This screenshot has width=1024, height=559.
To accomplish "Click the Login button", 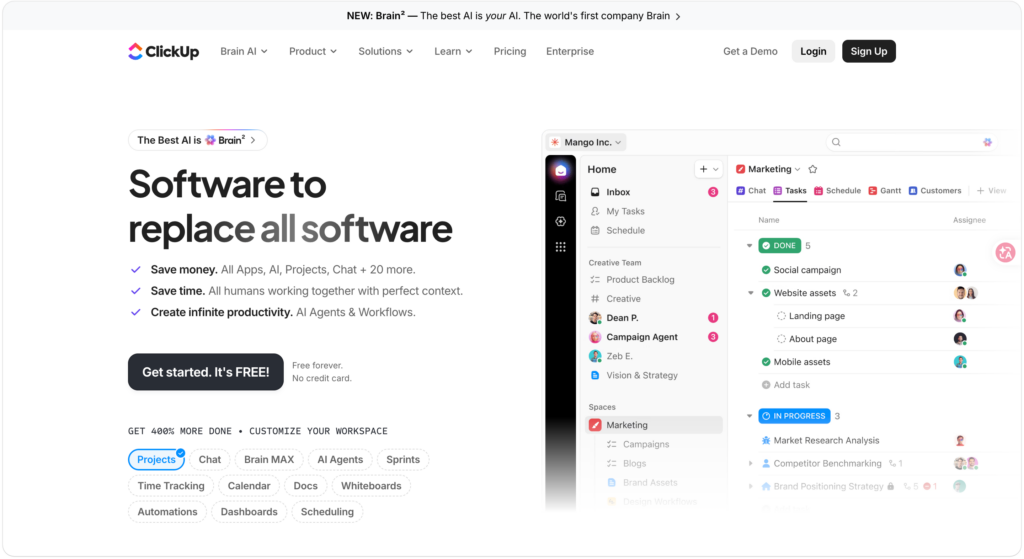I will coord(813,51).
